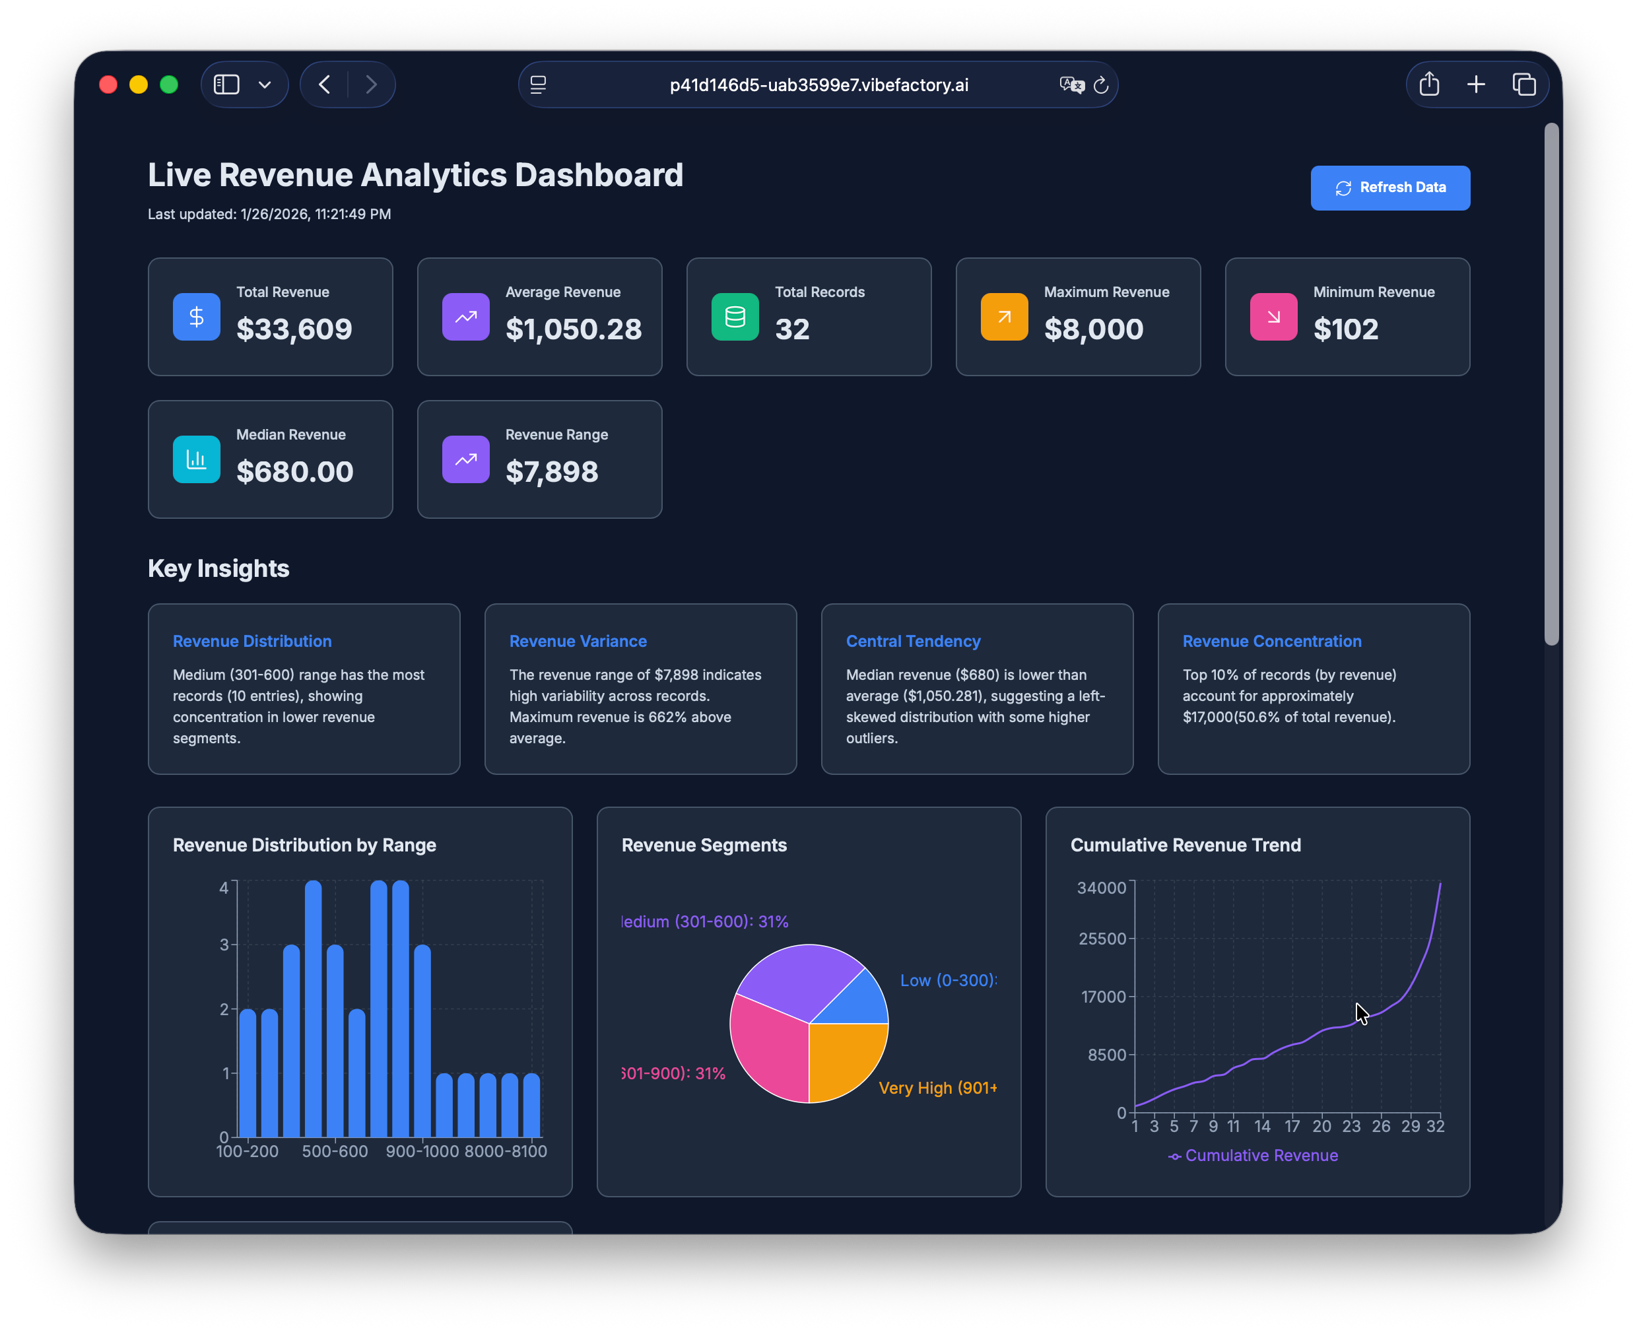This screenshot has width=1637, height=1332.
Task: Reload the page with the refresh icon
Action: 1101,85
